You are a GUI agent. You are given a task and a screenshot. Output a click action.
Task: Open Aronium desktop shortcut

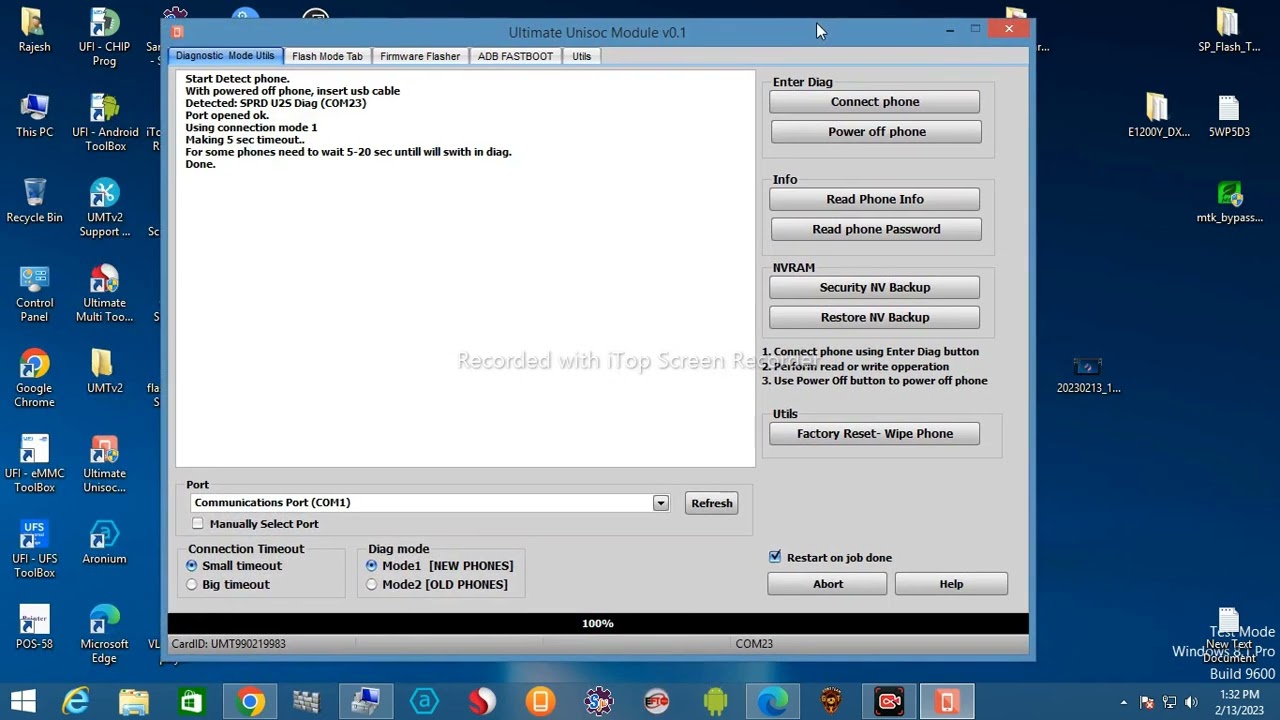pos(105,542)
